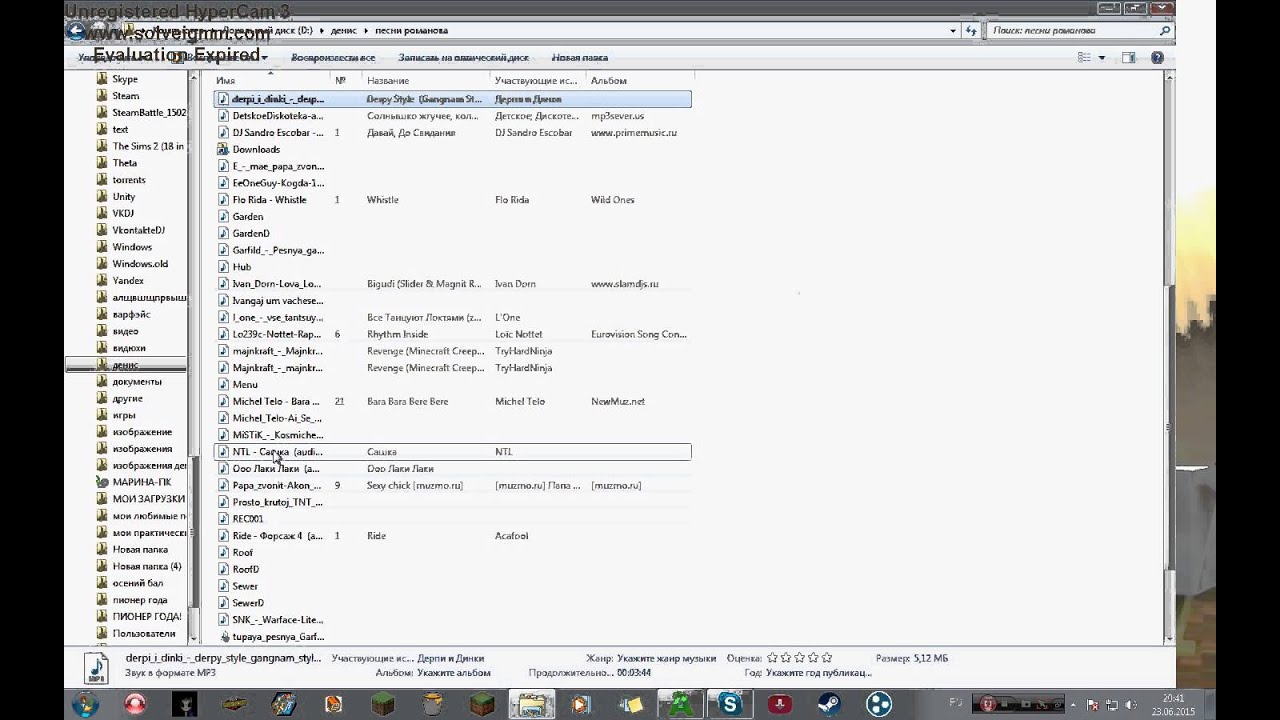Select the Downloads file icon

[224, 149]
